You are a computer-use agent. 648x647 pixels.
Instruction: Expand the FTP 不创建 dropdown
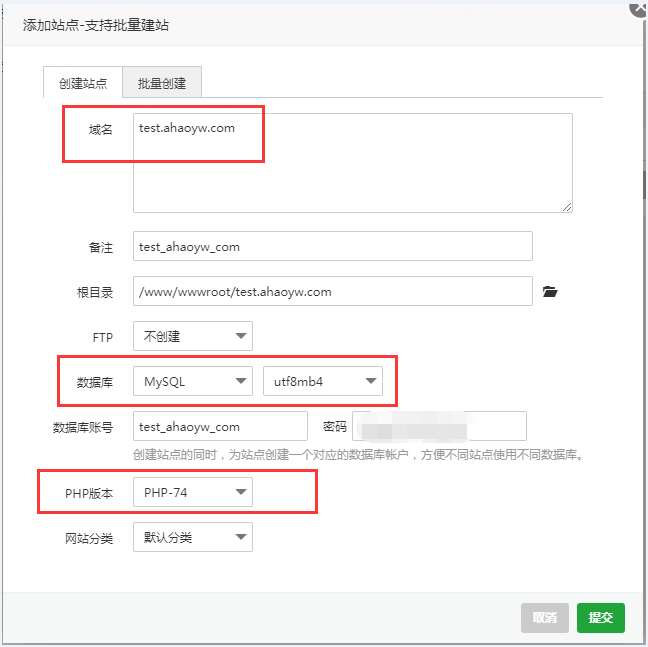193,336
